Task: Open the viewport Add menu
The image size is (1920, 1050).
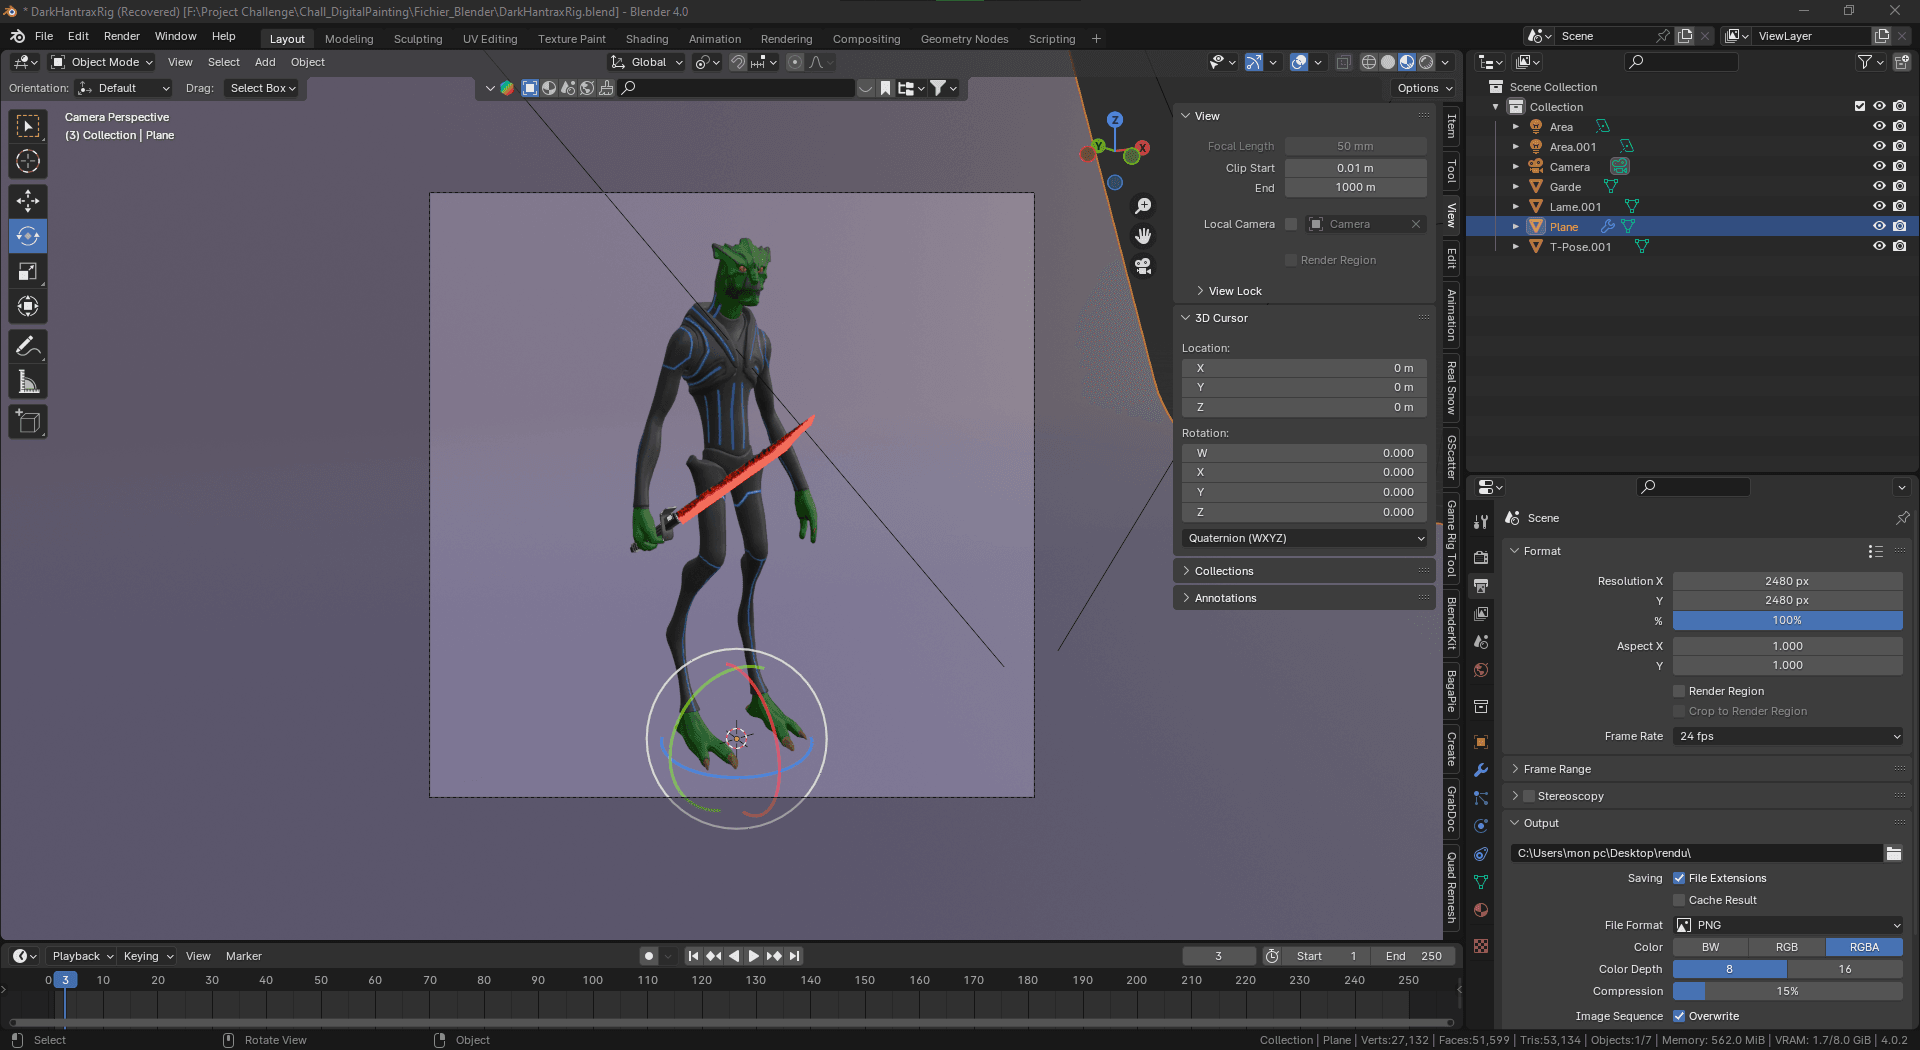Action: point(265,62)
